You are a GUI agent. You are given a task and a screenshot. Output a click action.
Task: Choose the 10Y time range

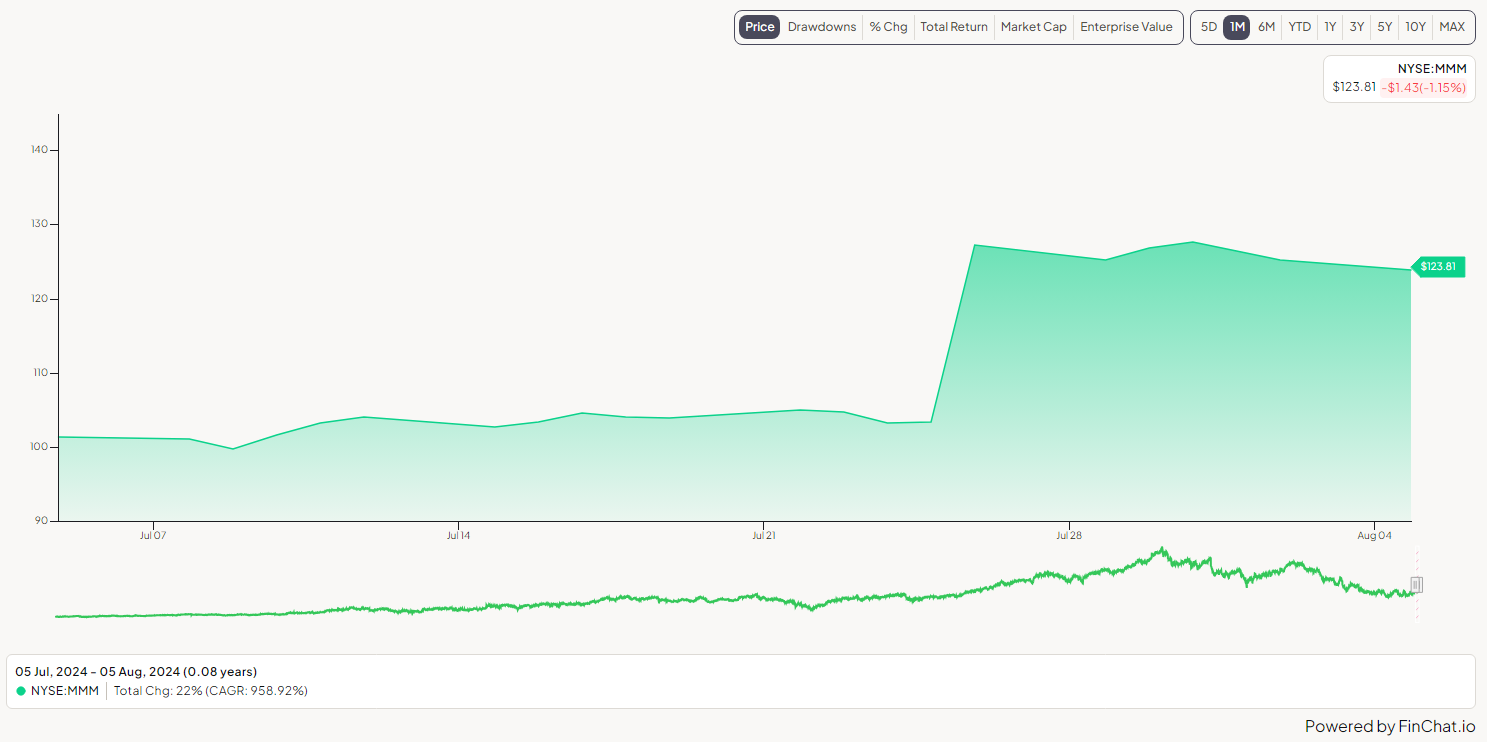point(1415,27)
